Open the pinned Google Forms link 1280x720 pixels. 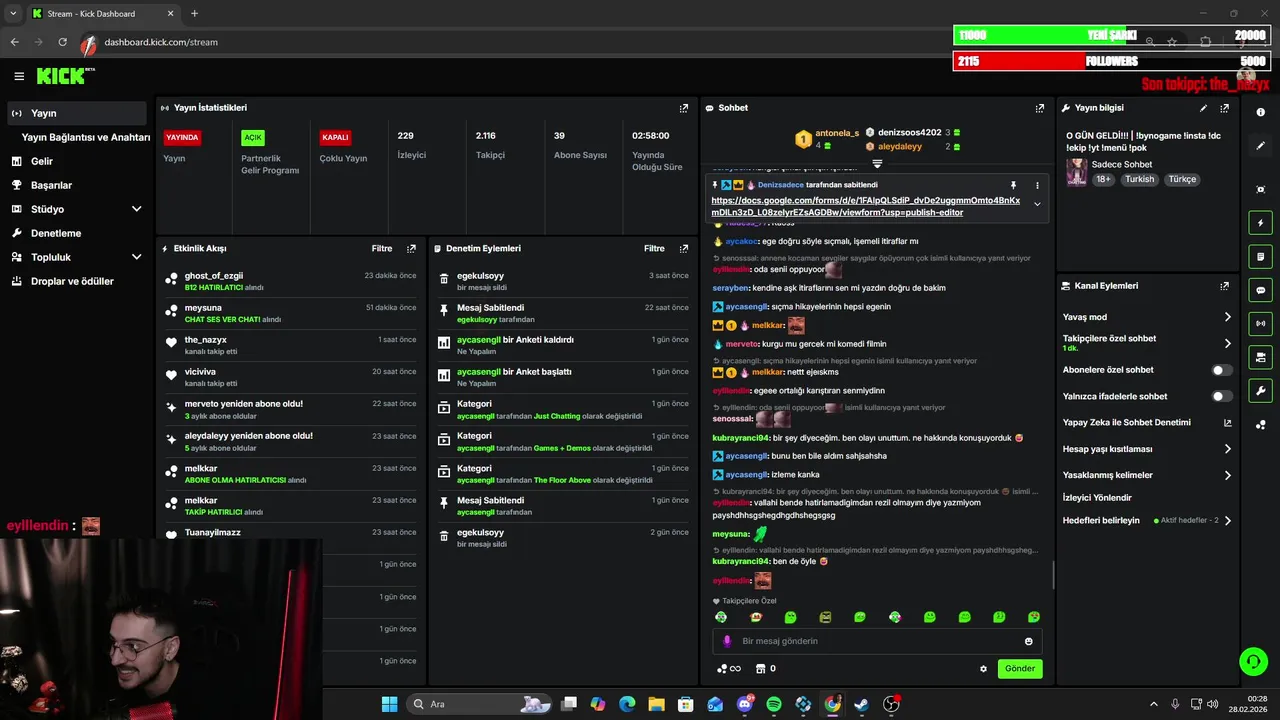tap(865, 206)
